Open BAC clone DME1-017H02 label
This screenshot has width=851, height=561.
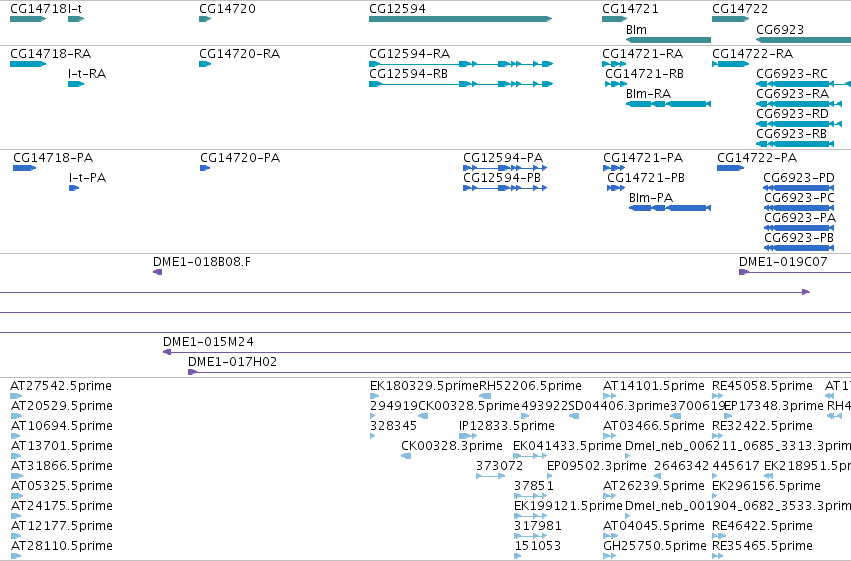point(232,362)
